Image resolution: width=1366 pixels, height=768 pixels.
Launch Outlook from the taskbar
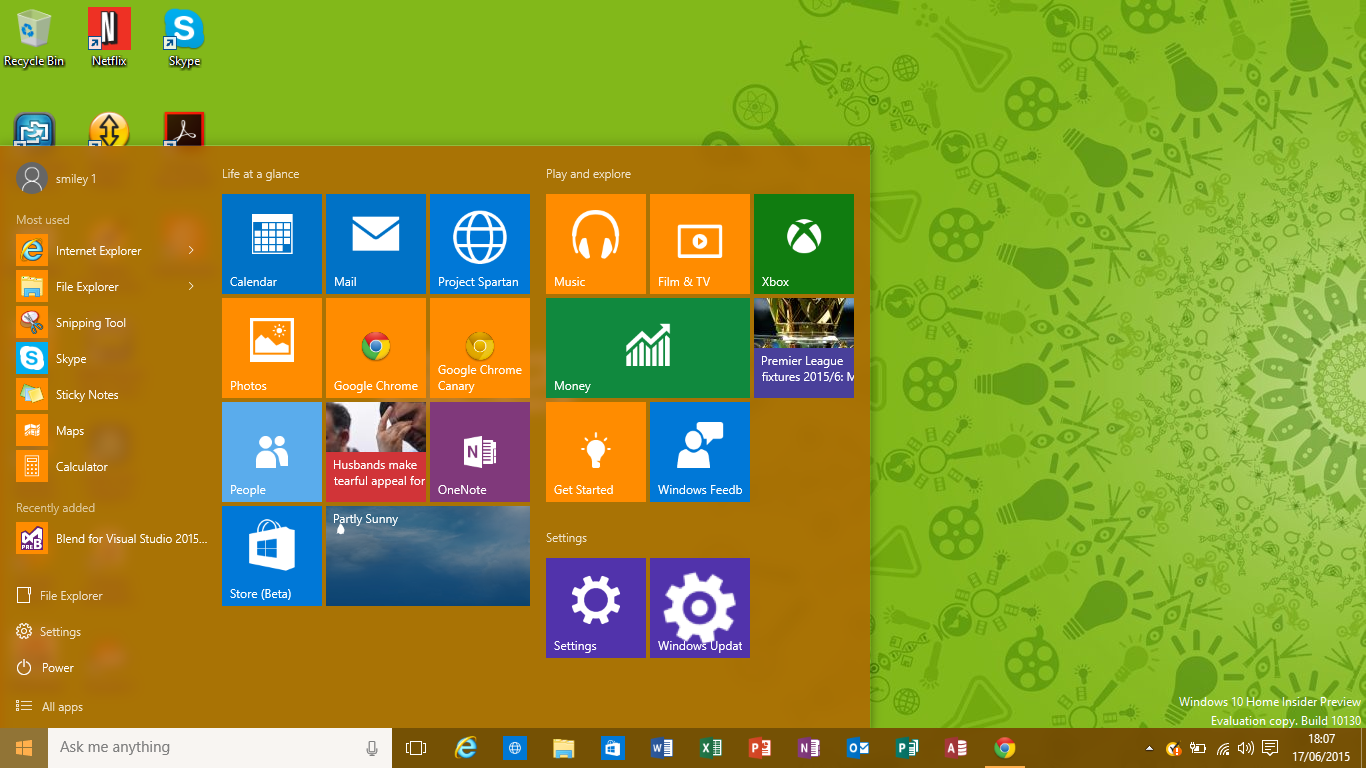pyautogui.click(x=858, y=748)
